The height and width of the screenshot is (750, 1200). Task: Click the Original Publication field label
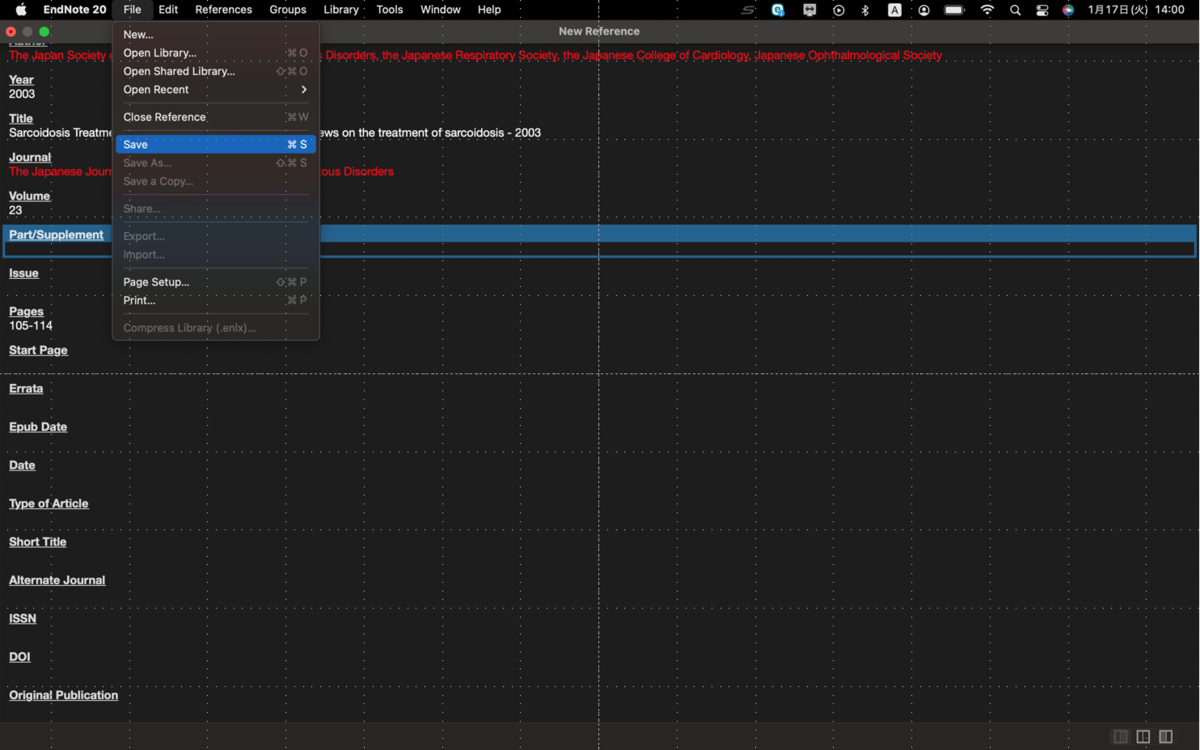pos(64,695)
